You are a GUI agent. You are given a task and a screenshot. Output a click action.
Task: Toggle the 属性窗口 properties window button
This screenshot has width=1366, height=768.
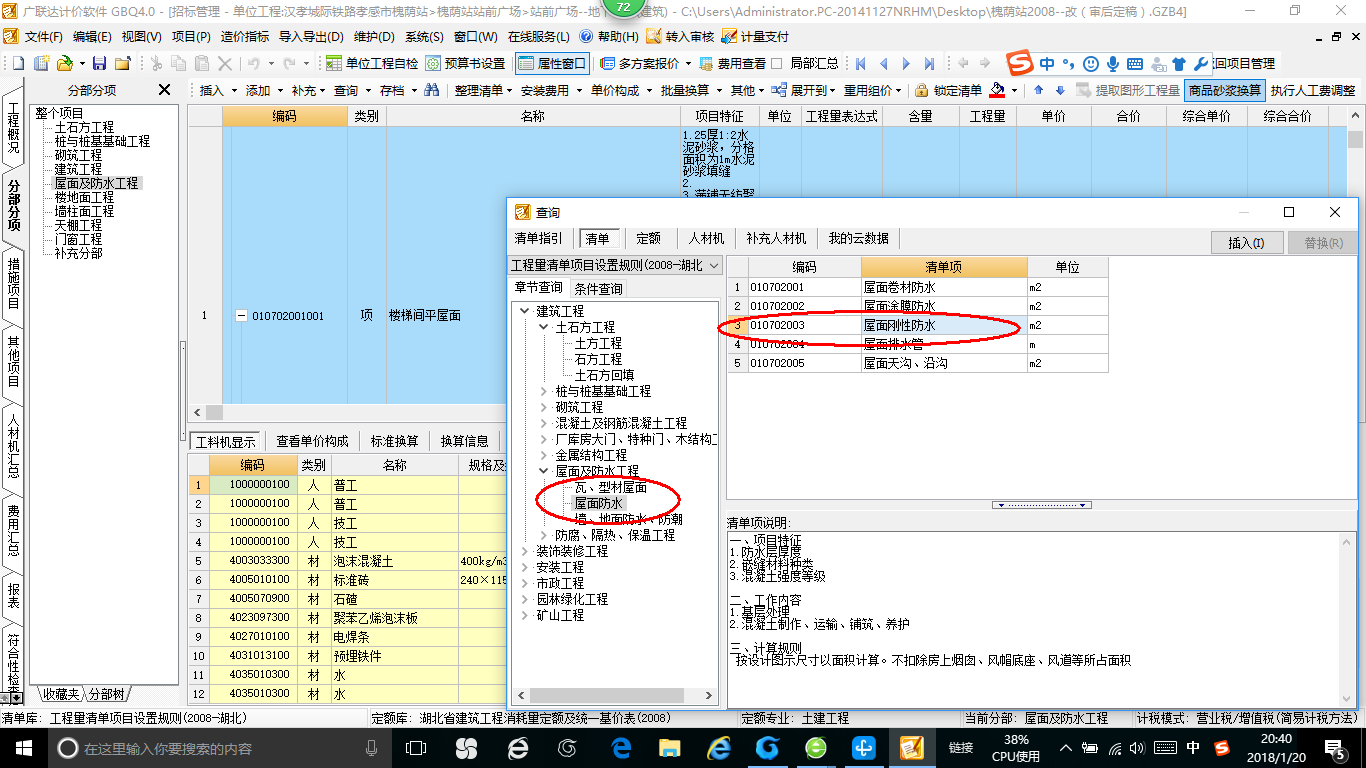point(552,63)
